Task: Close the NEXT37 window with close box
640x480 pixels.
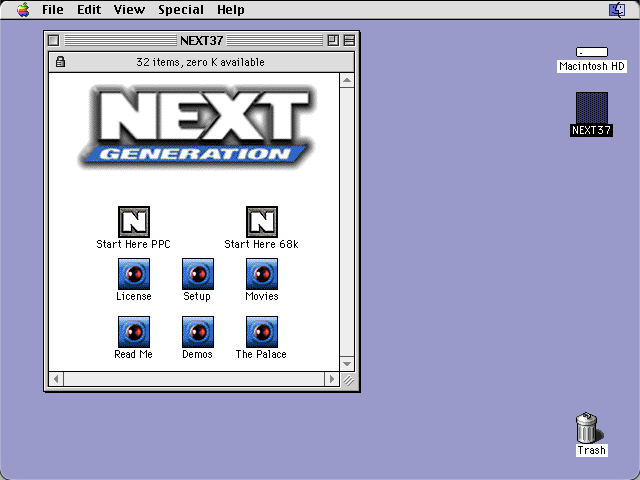Action: coord(53,40)
